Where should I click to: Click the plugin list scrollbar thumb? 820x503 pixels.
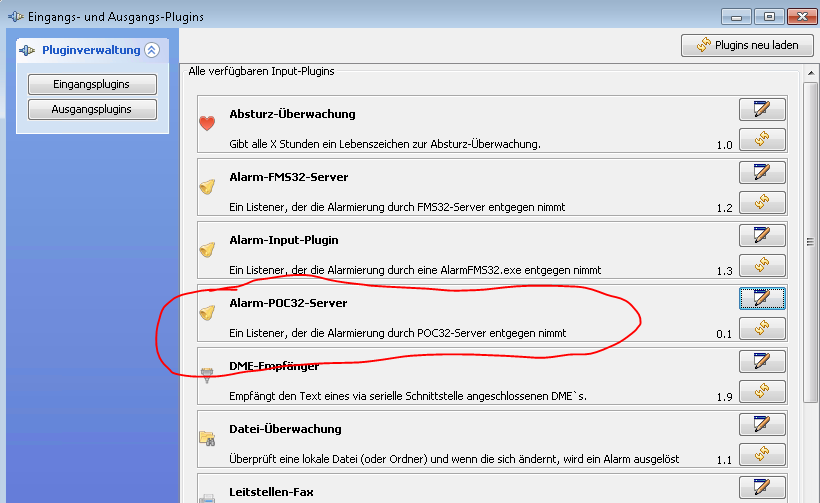pos(810,240)
